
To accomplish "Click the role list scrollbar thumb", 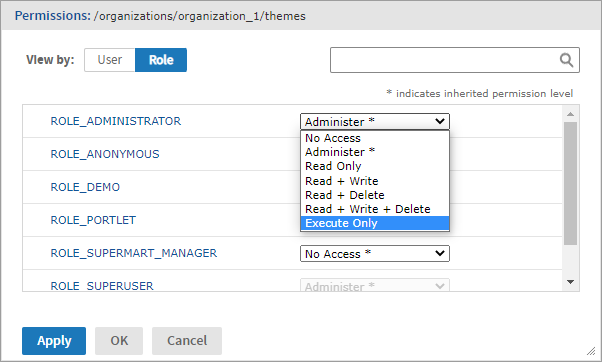I will [571, 183].
